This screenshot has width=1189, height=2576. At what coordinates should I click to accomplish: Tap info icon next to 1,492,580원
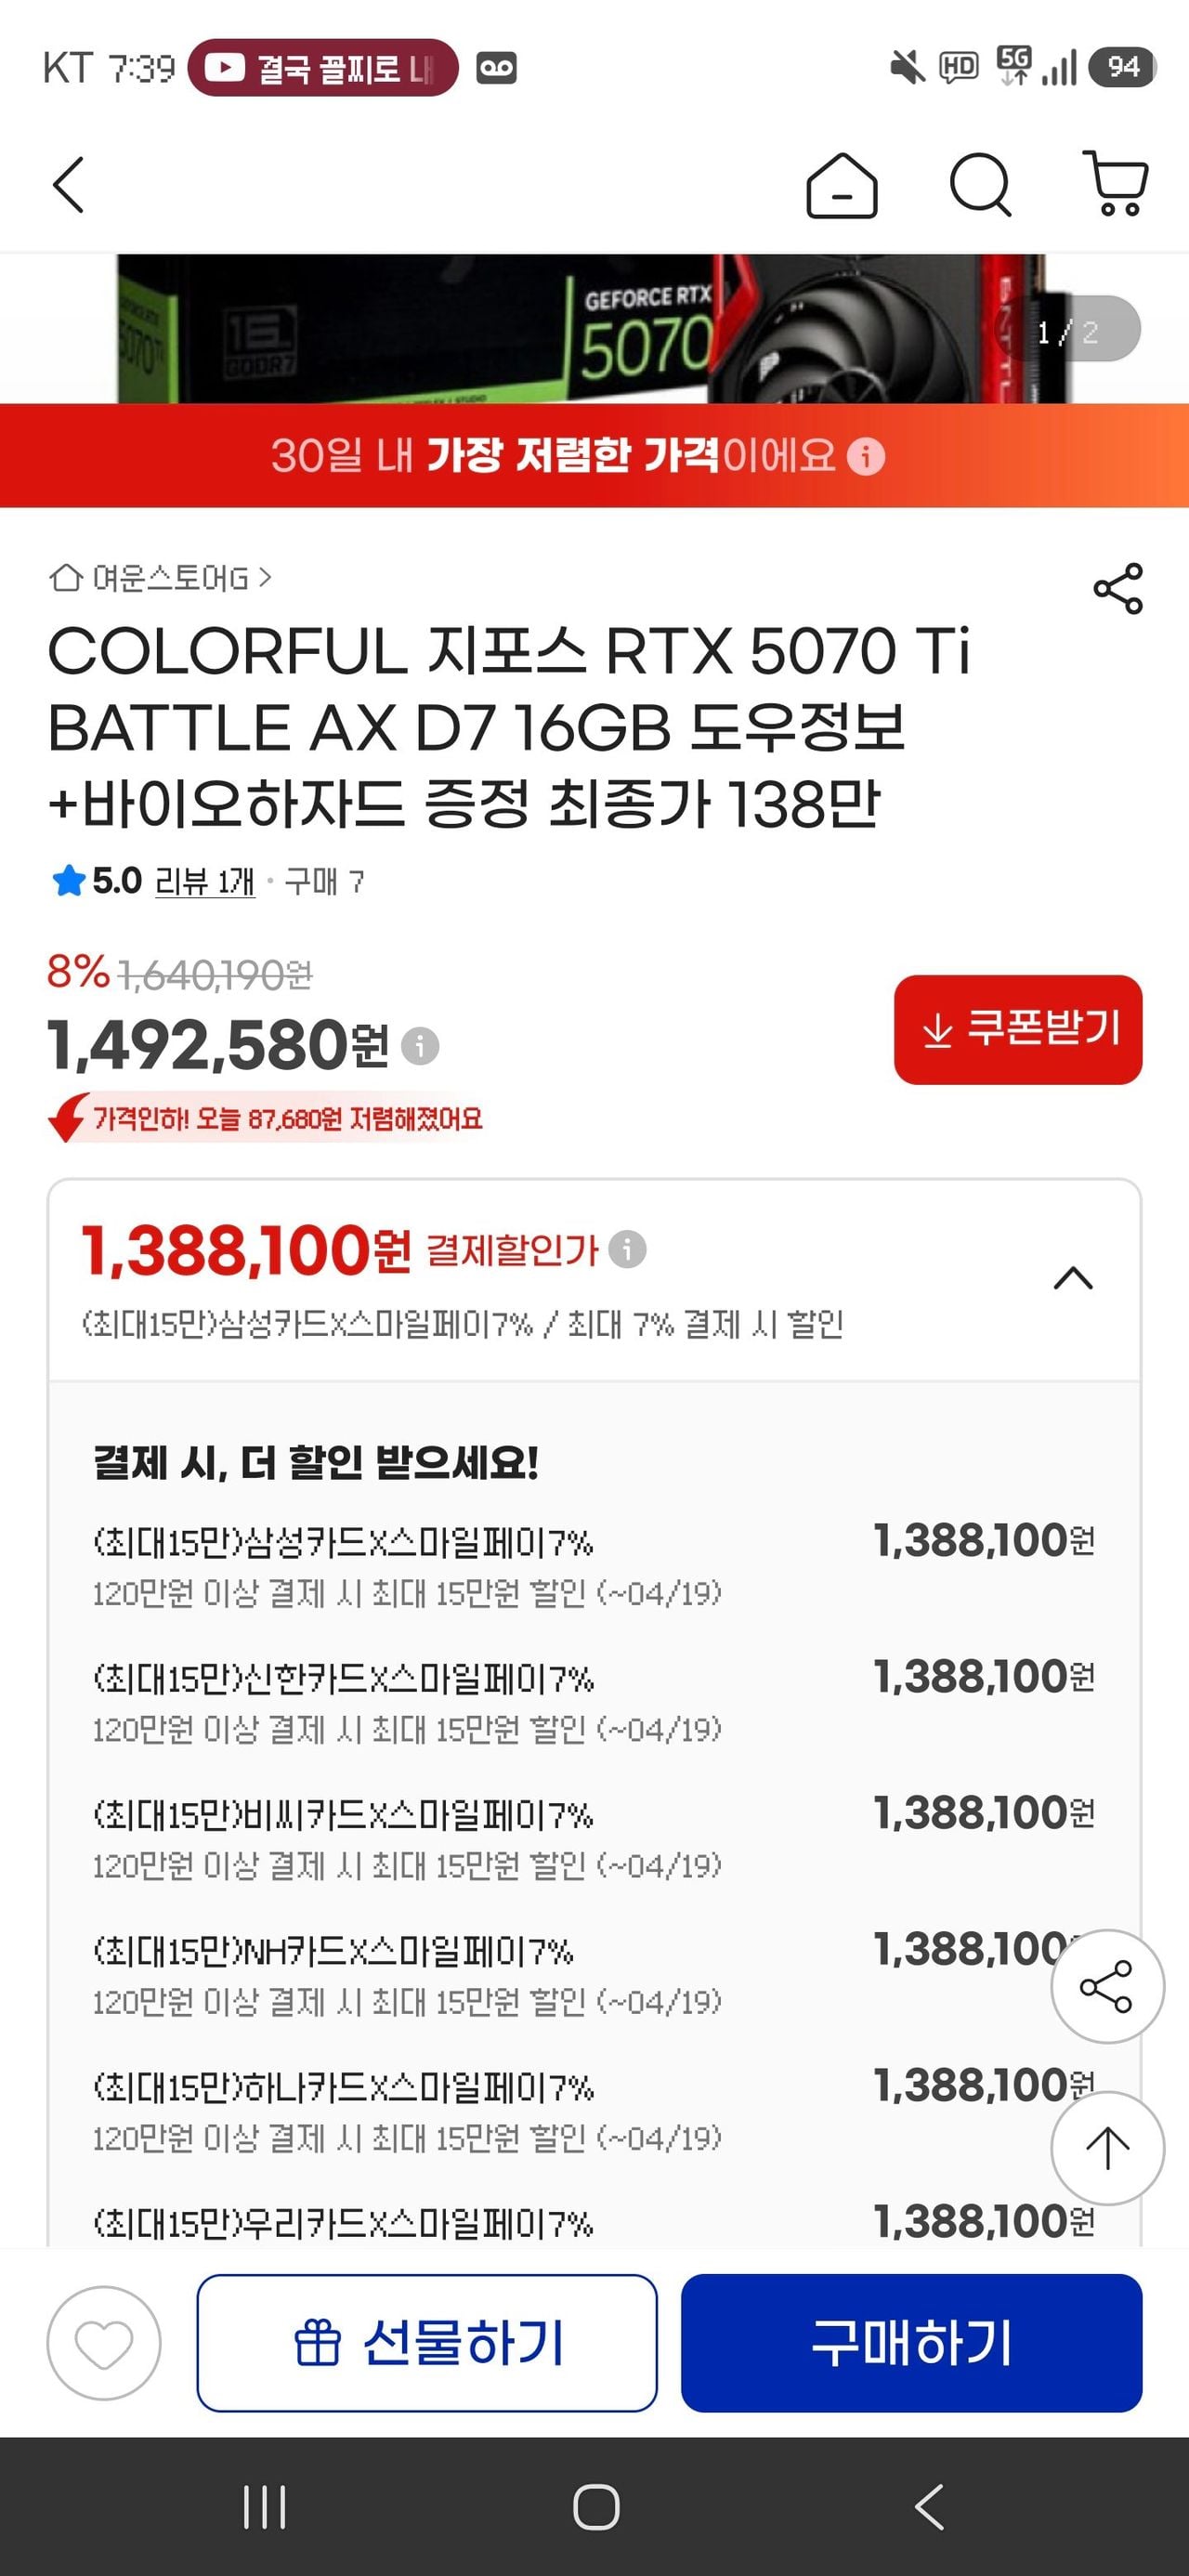coord(420,1046)
